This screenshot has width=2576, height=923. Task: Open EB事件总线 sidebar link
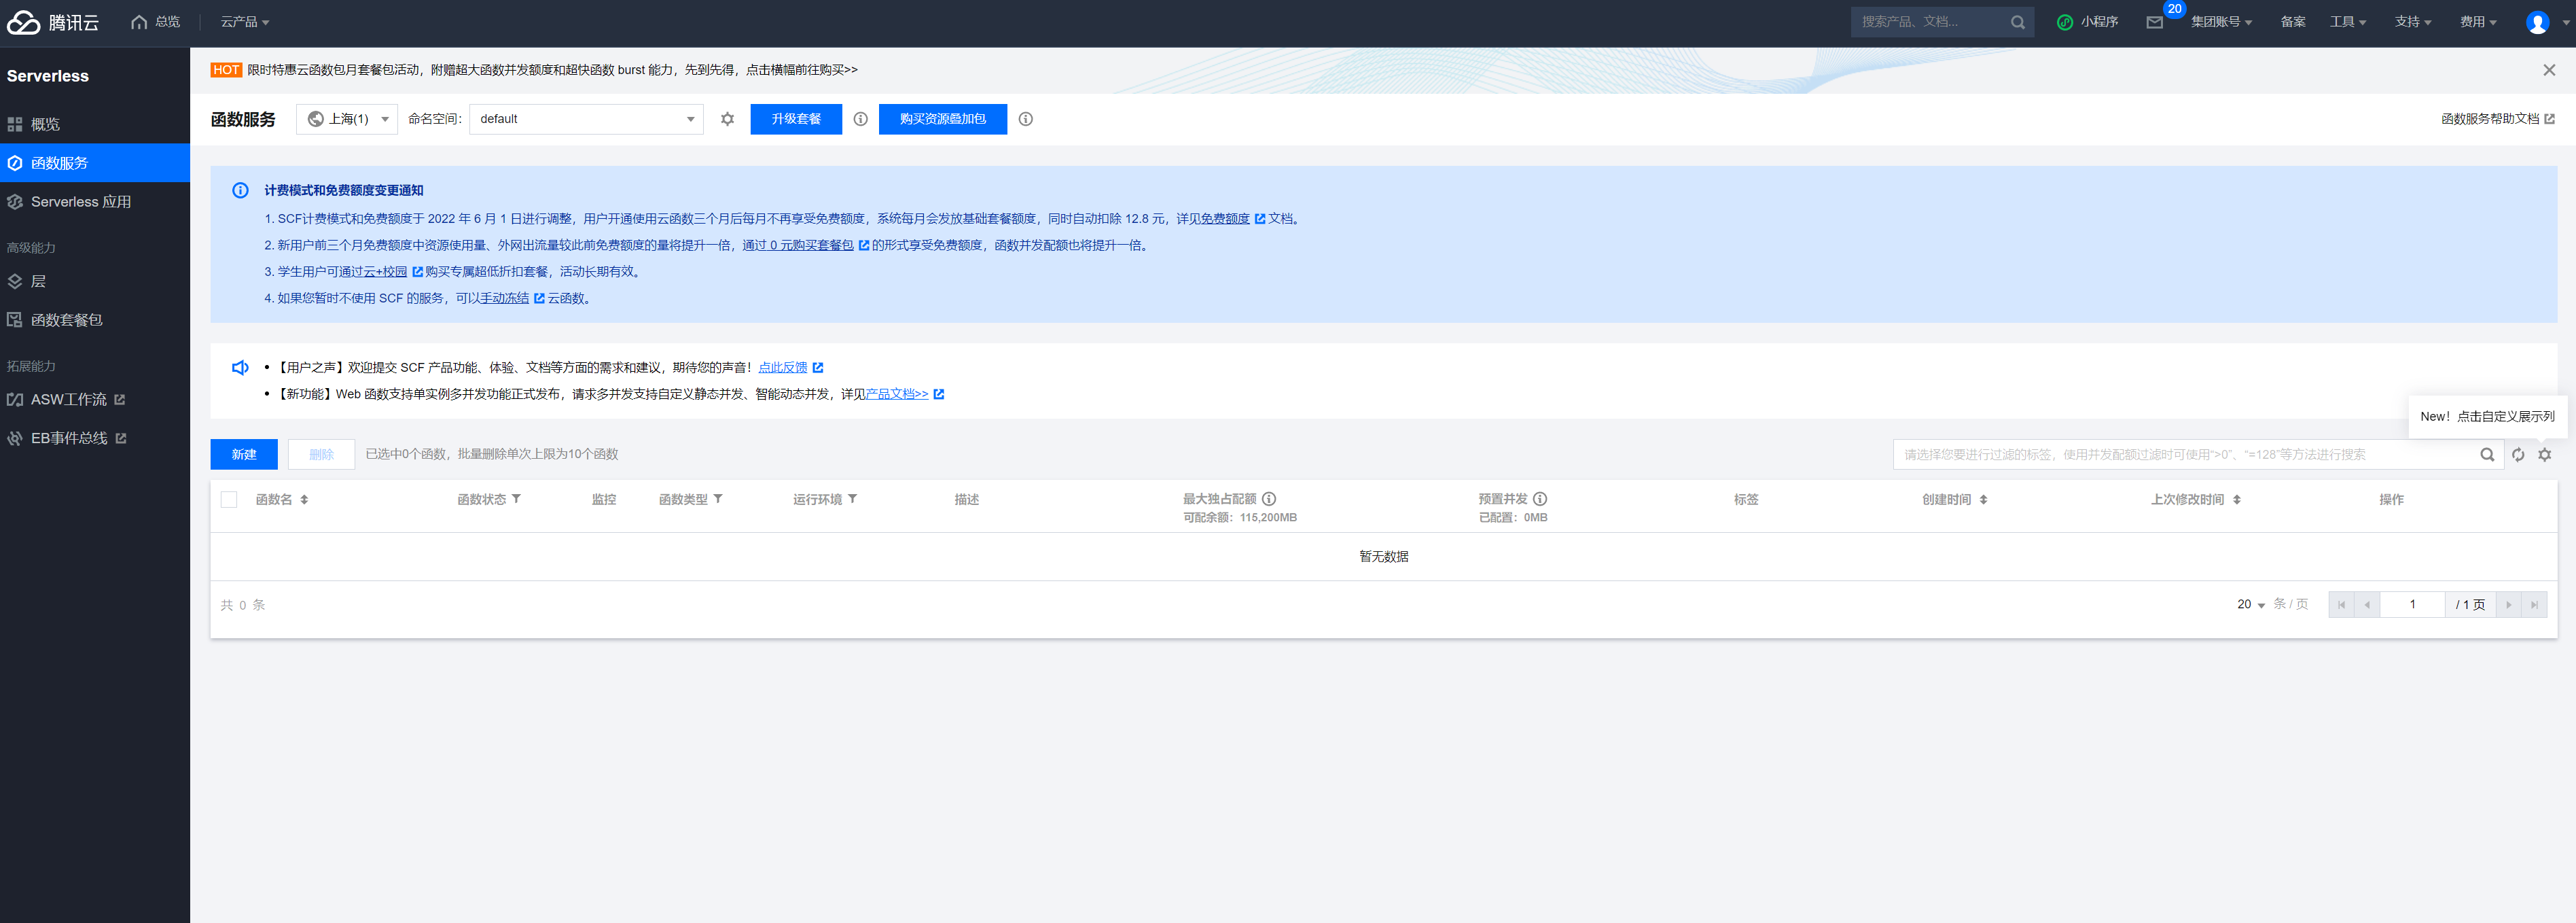coord(95,439)
